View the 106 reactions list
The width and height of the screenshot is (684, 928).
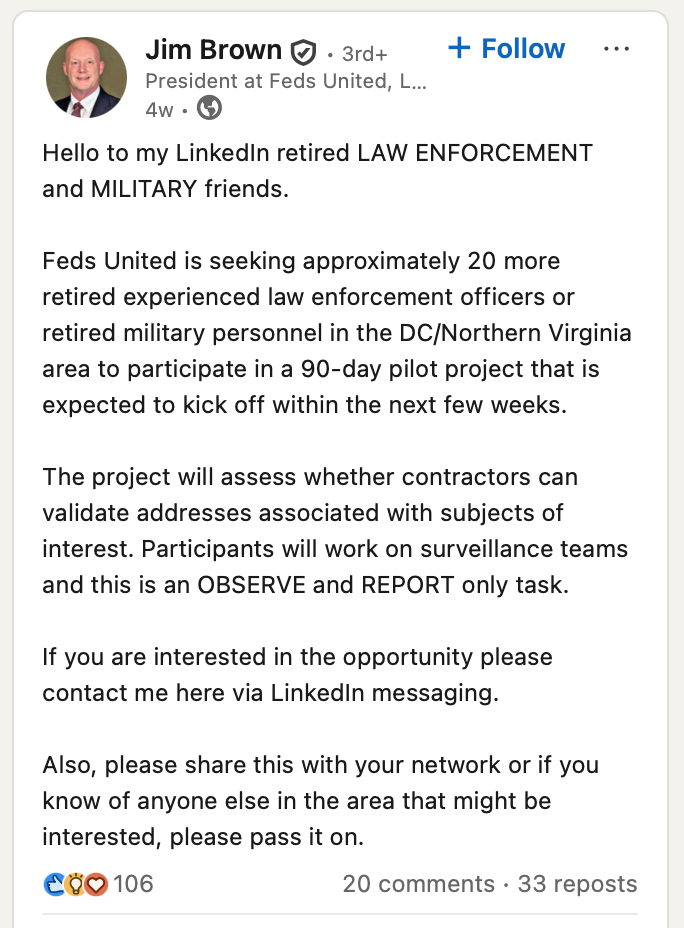[x=133, y=884]
